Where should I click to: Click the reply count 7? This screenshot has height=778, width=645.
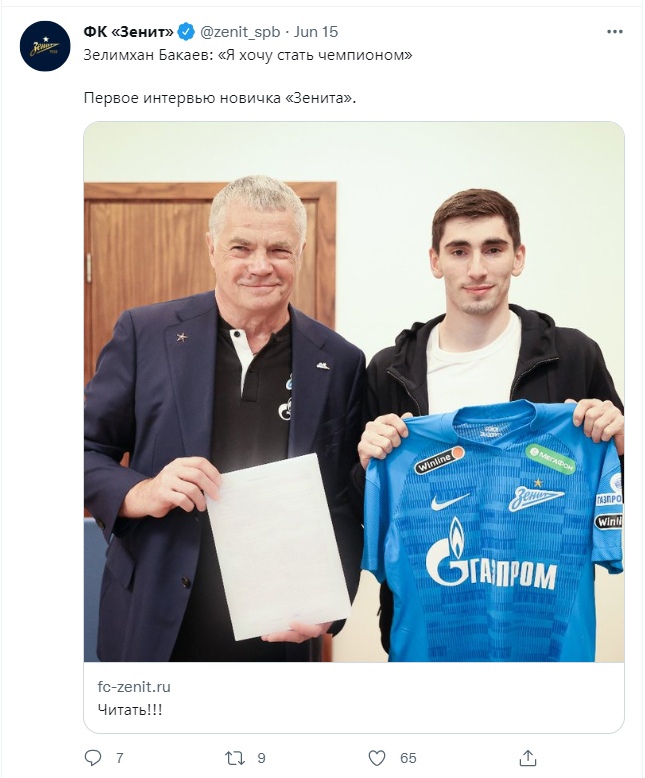click(x=120, y=758)
